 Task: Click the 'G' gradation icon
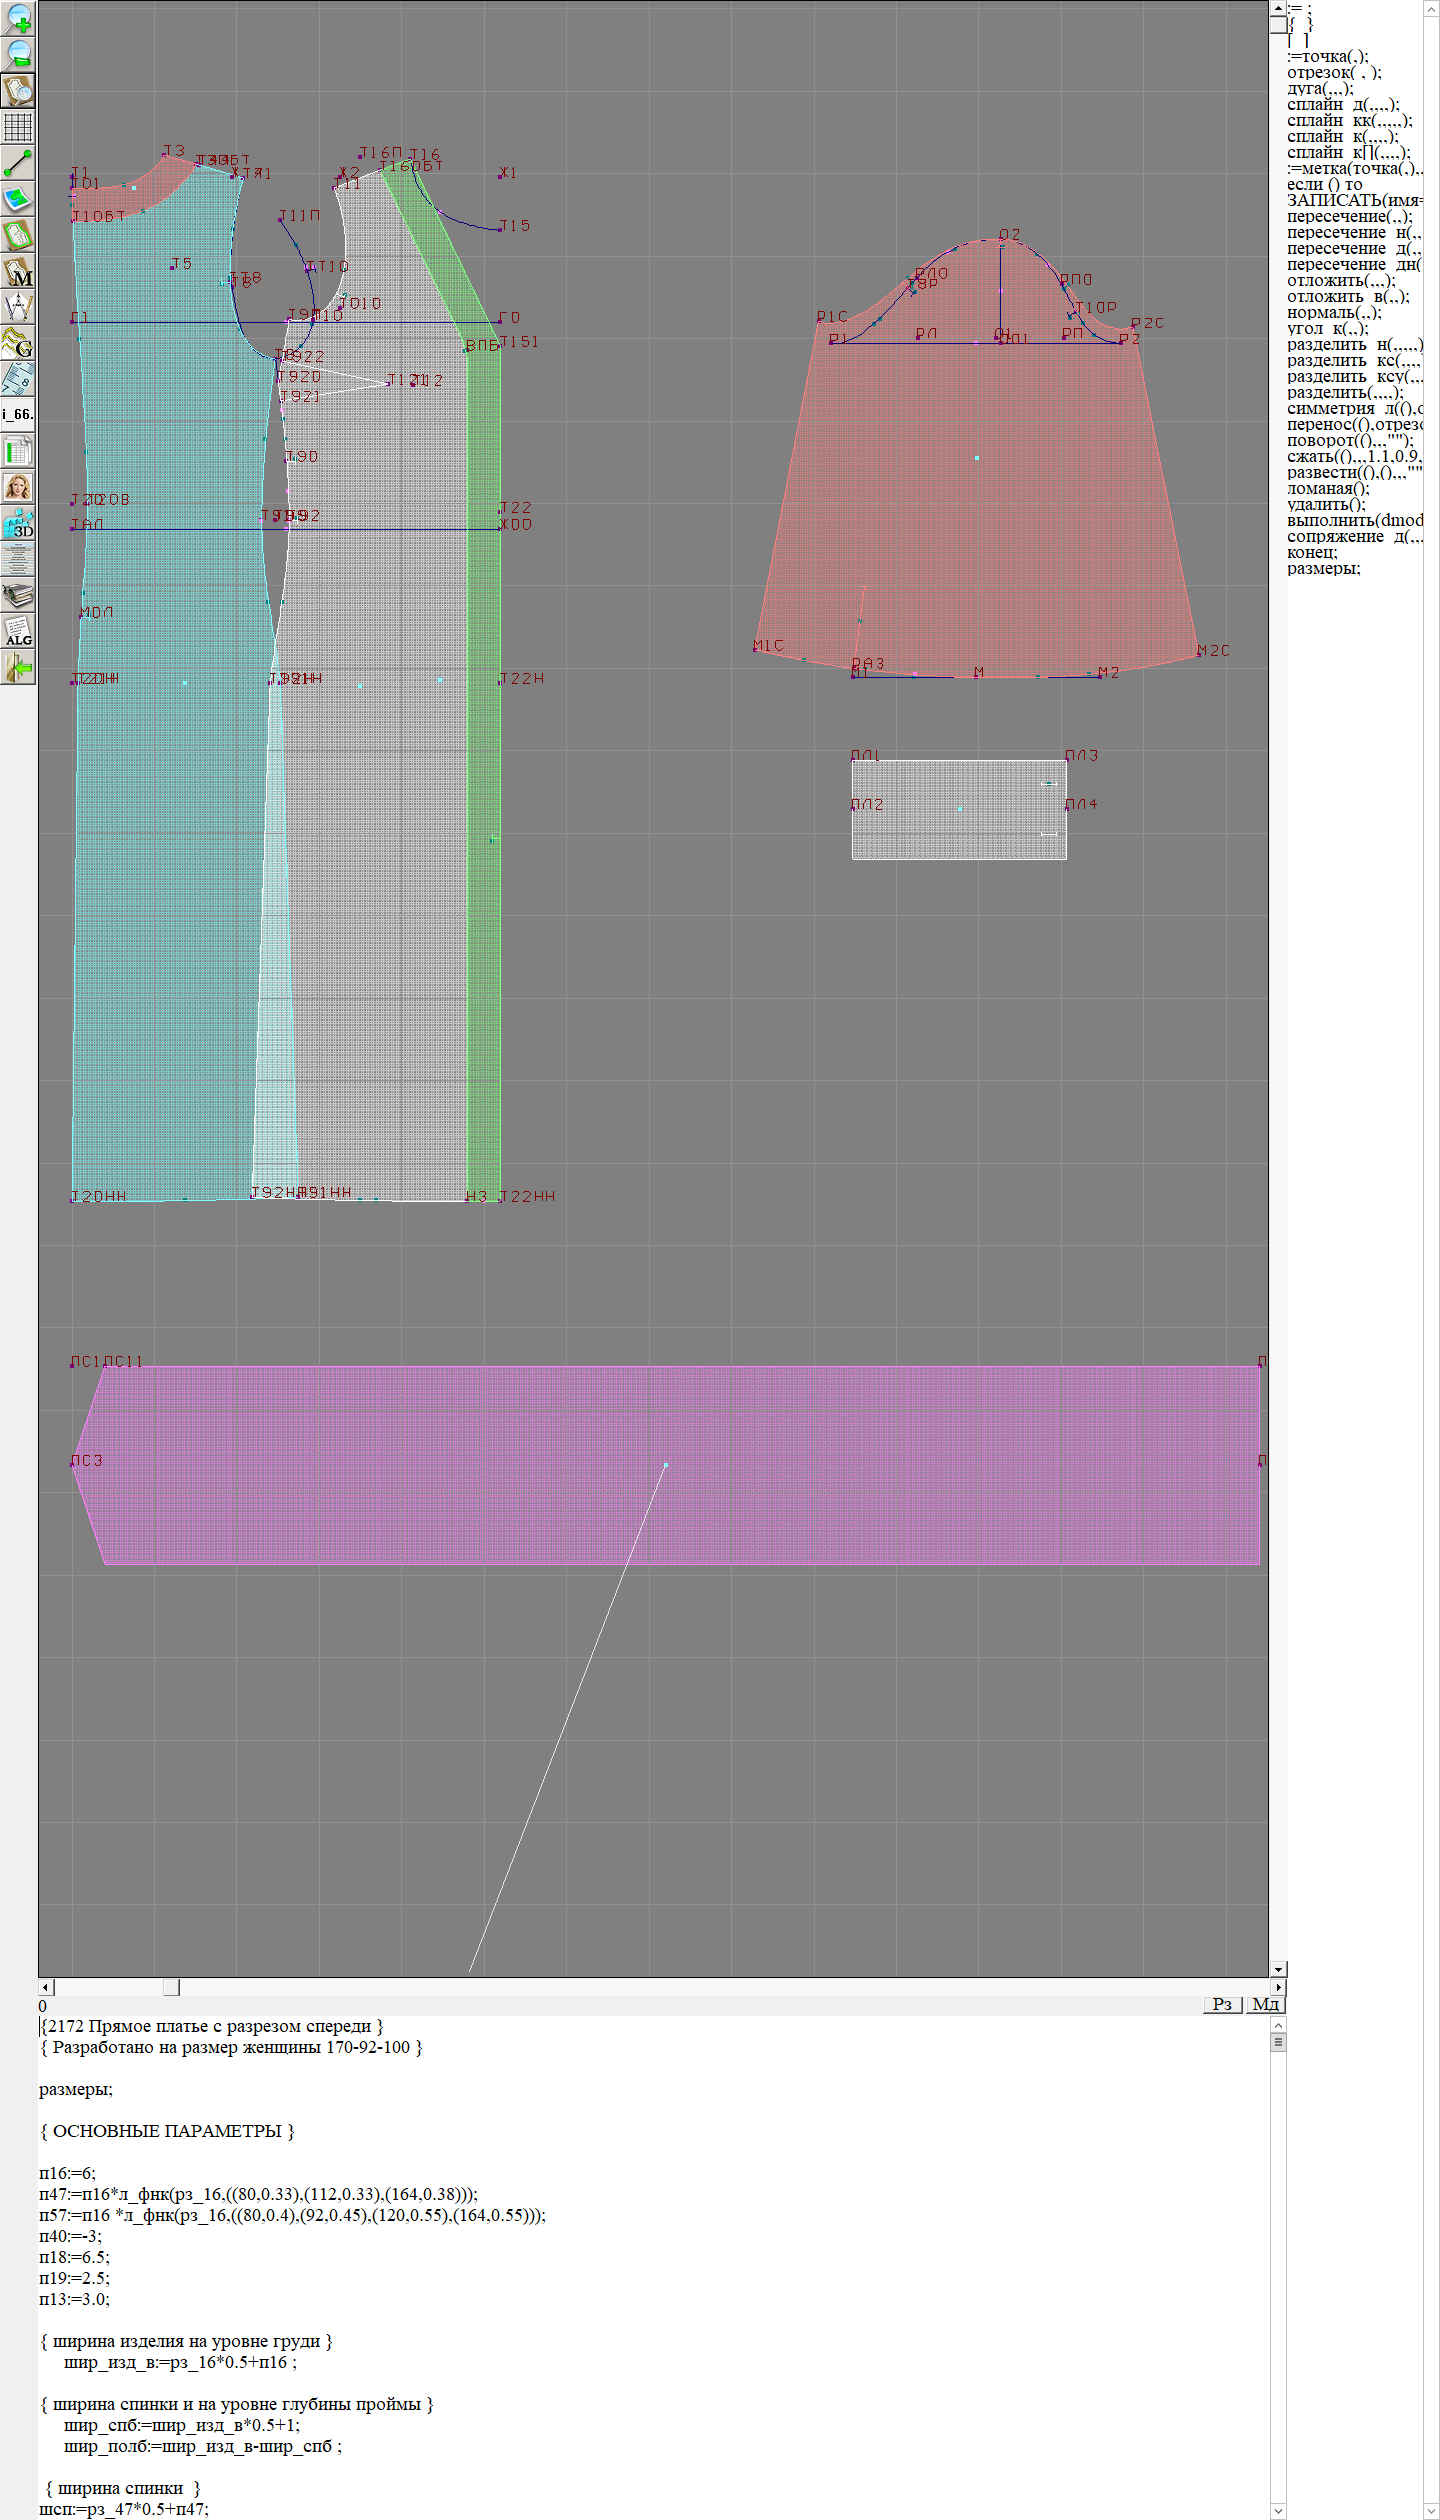(18, 343)
